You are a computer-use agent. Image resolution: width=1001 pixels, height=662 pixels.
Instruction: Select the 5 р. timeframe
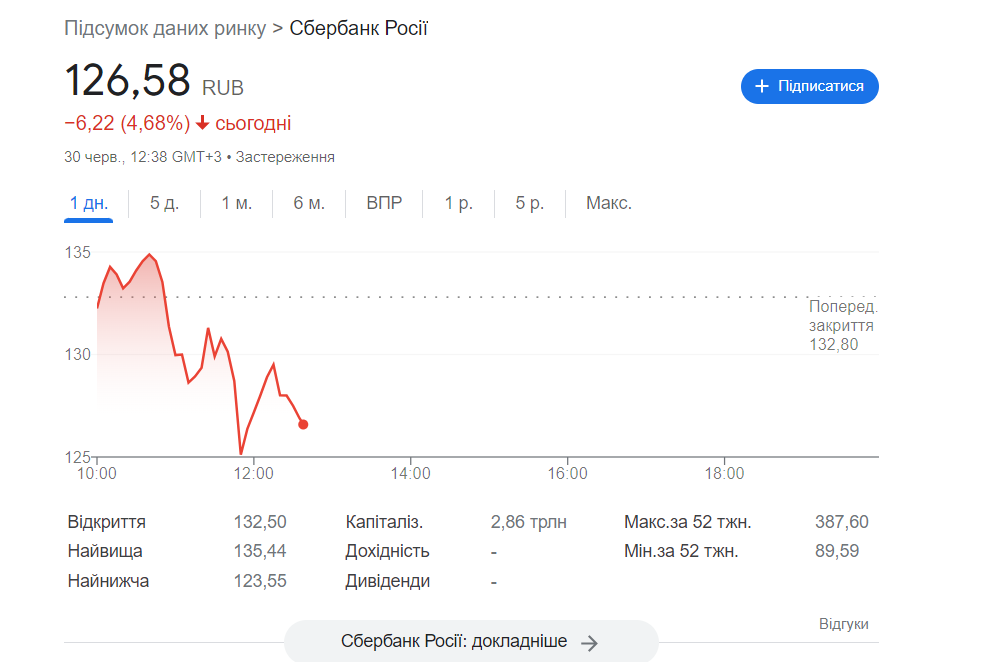(x=528, y=202)
